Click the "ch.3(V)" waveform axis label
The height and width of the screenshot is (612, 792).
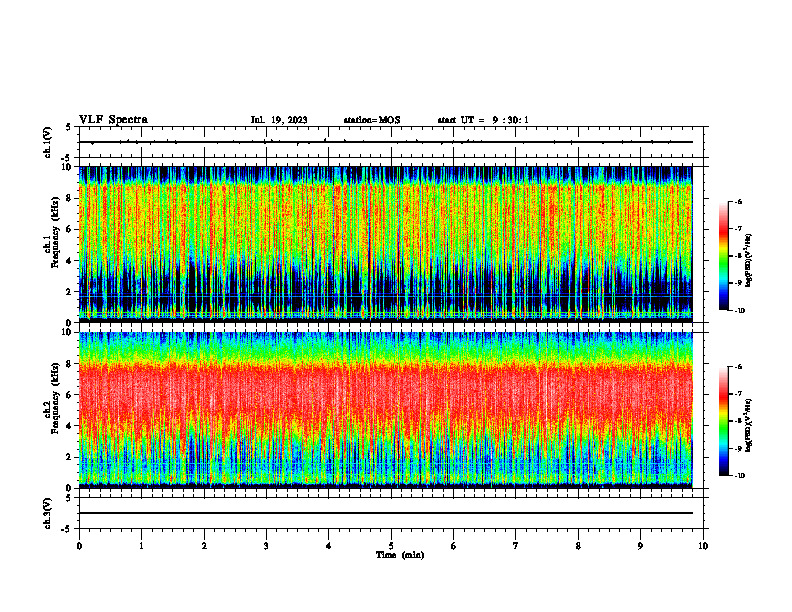pyautogui.click(x=48, y=513)
